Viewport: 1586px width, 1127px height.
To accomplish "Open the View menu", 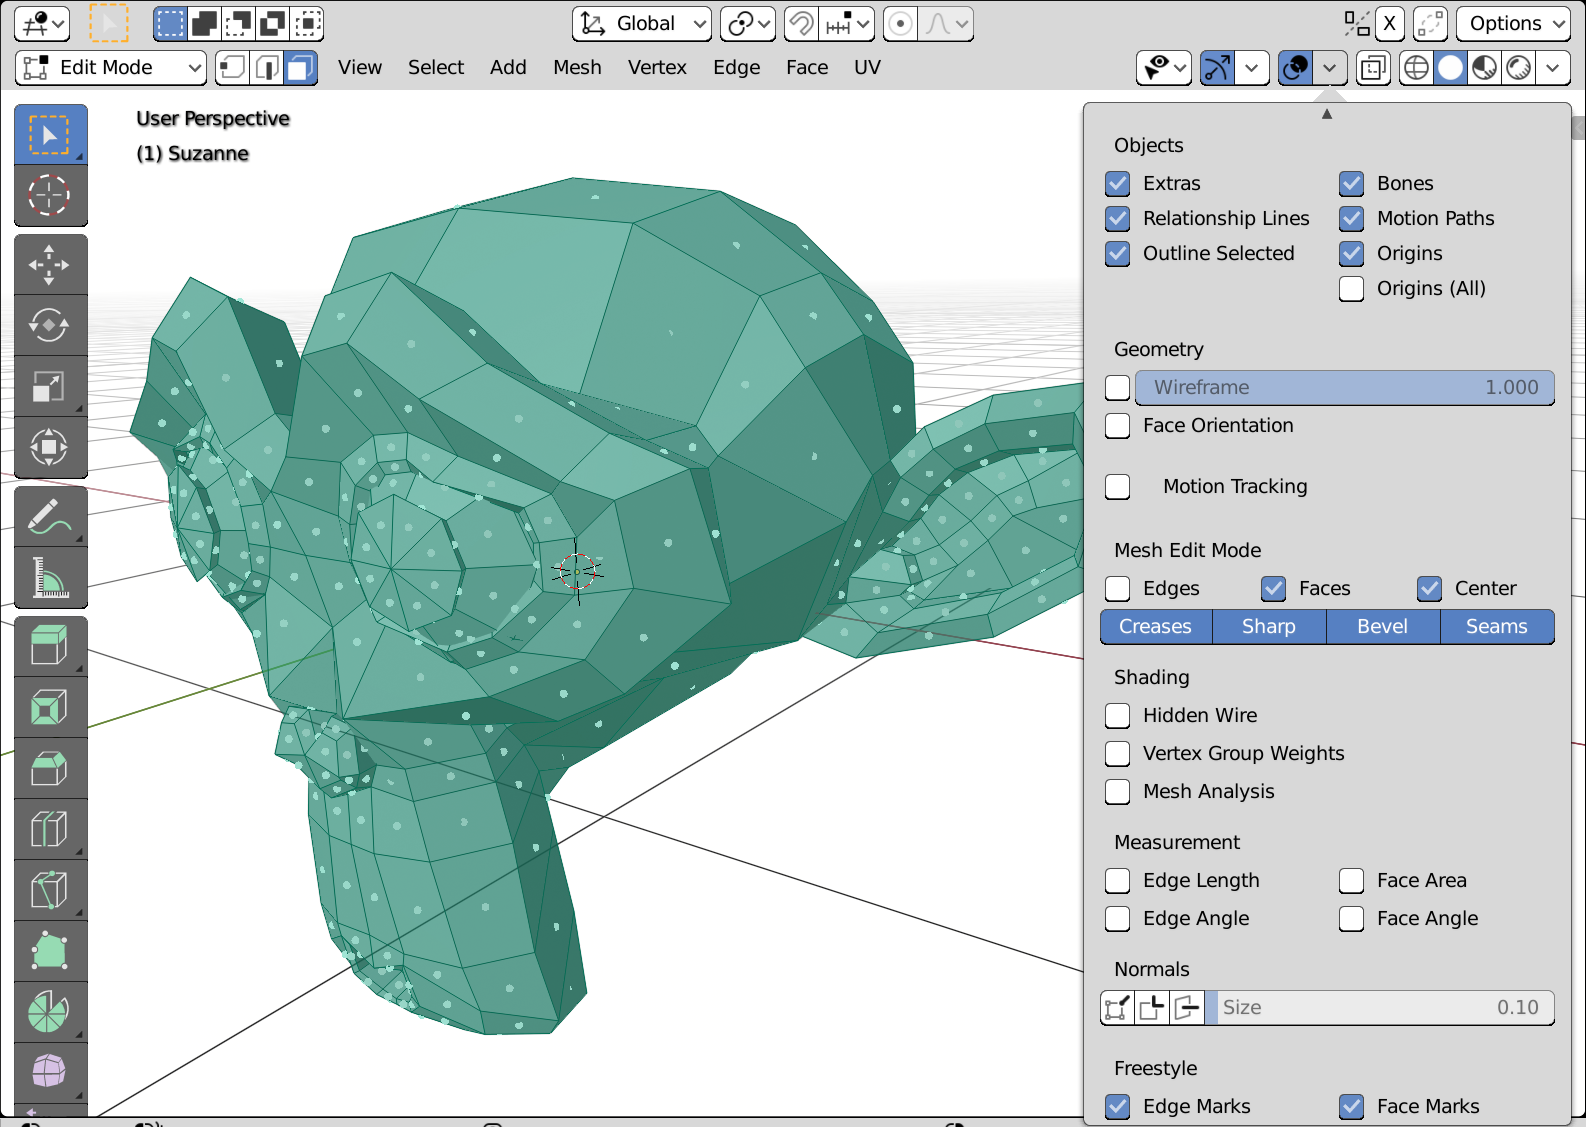I will 360,67.
